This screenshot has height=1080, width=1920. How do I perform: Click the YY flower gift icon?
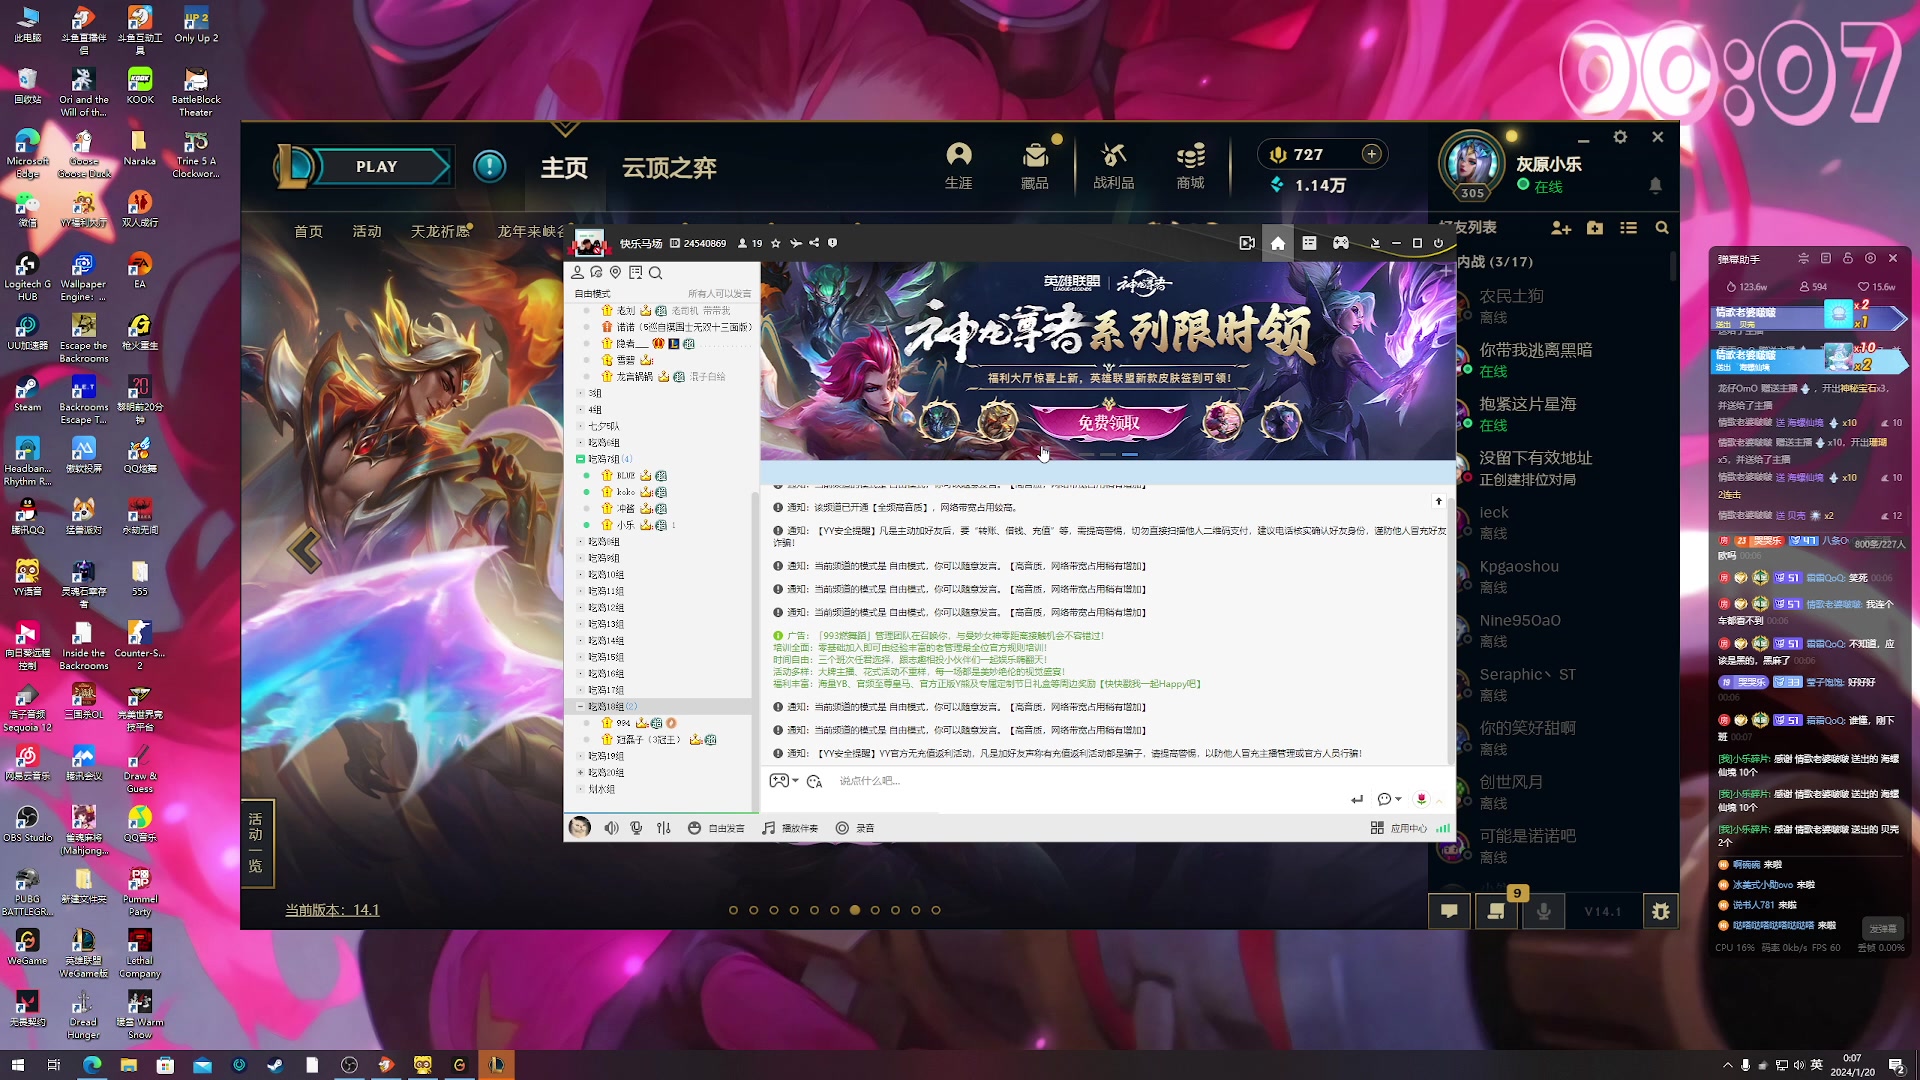click(x=1421, y=799)
